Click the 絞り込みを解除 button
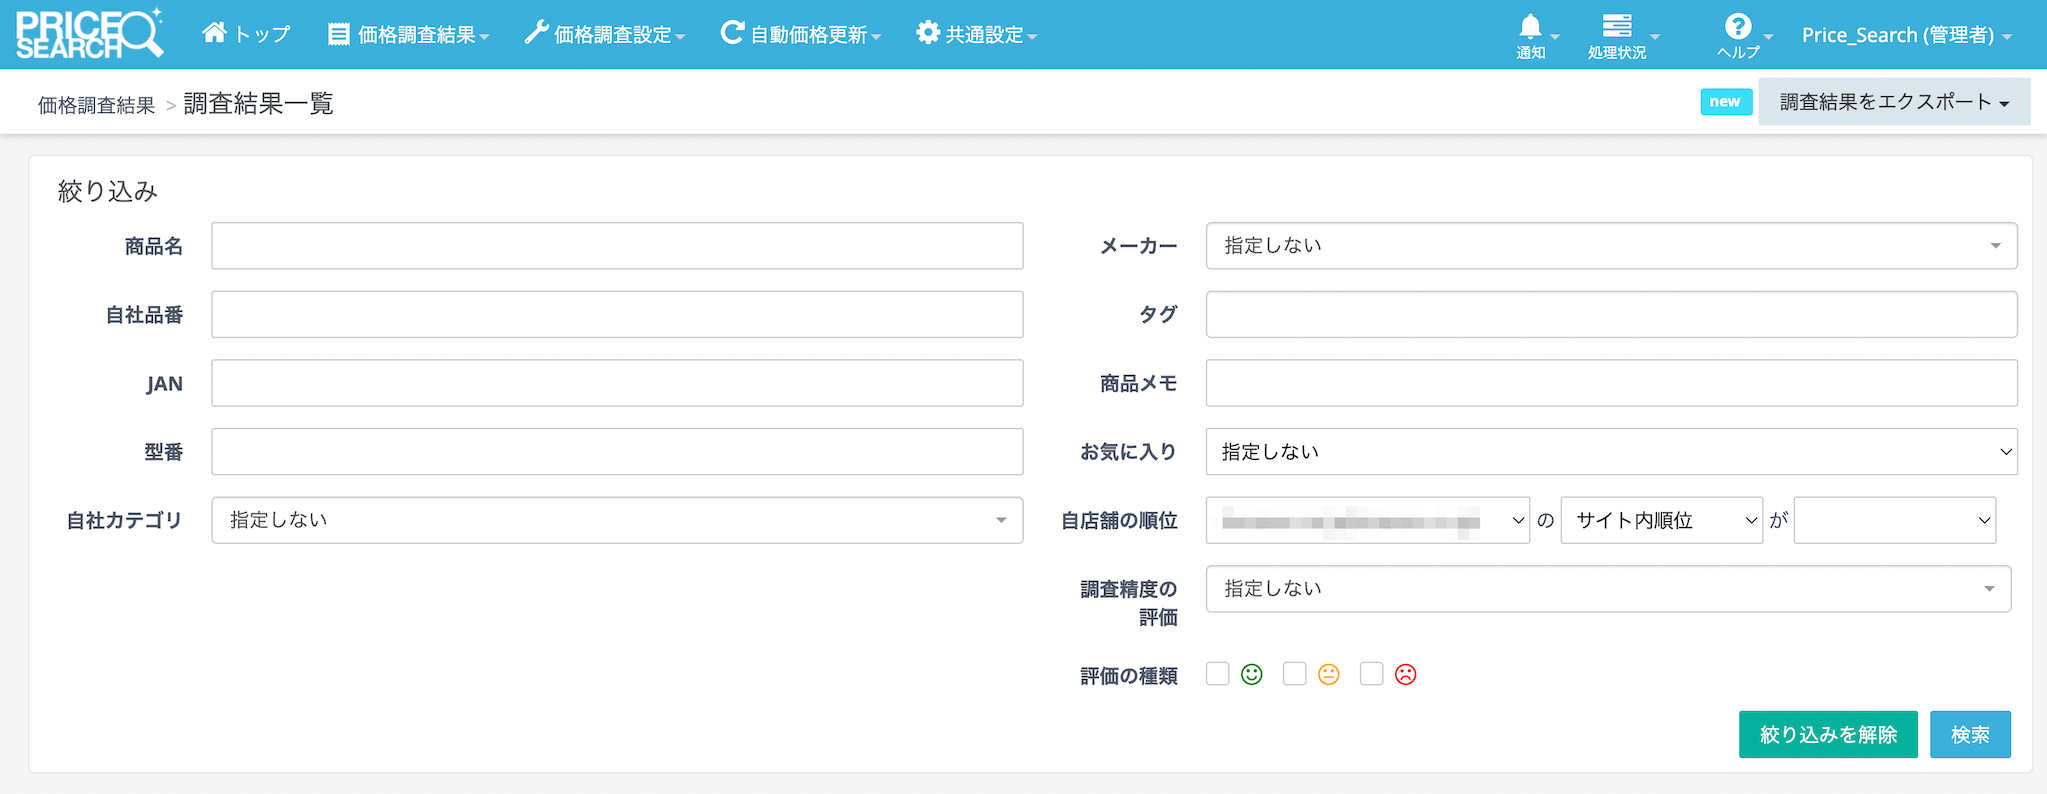The height and width of the screenshot is (794, 2047). point(1827,735)
